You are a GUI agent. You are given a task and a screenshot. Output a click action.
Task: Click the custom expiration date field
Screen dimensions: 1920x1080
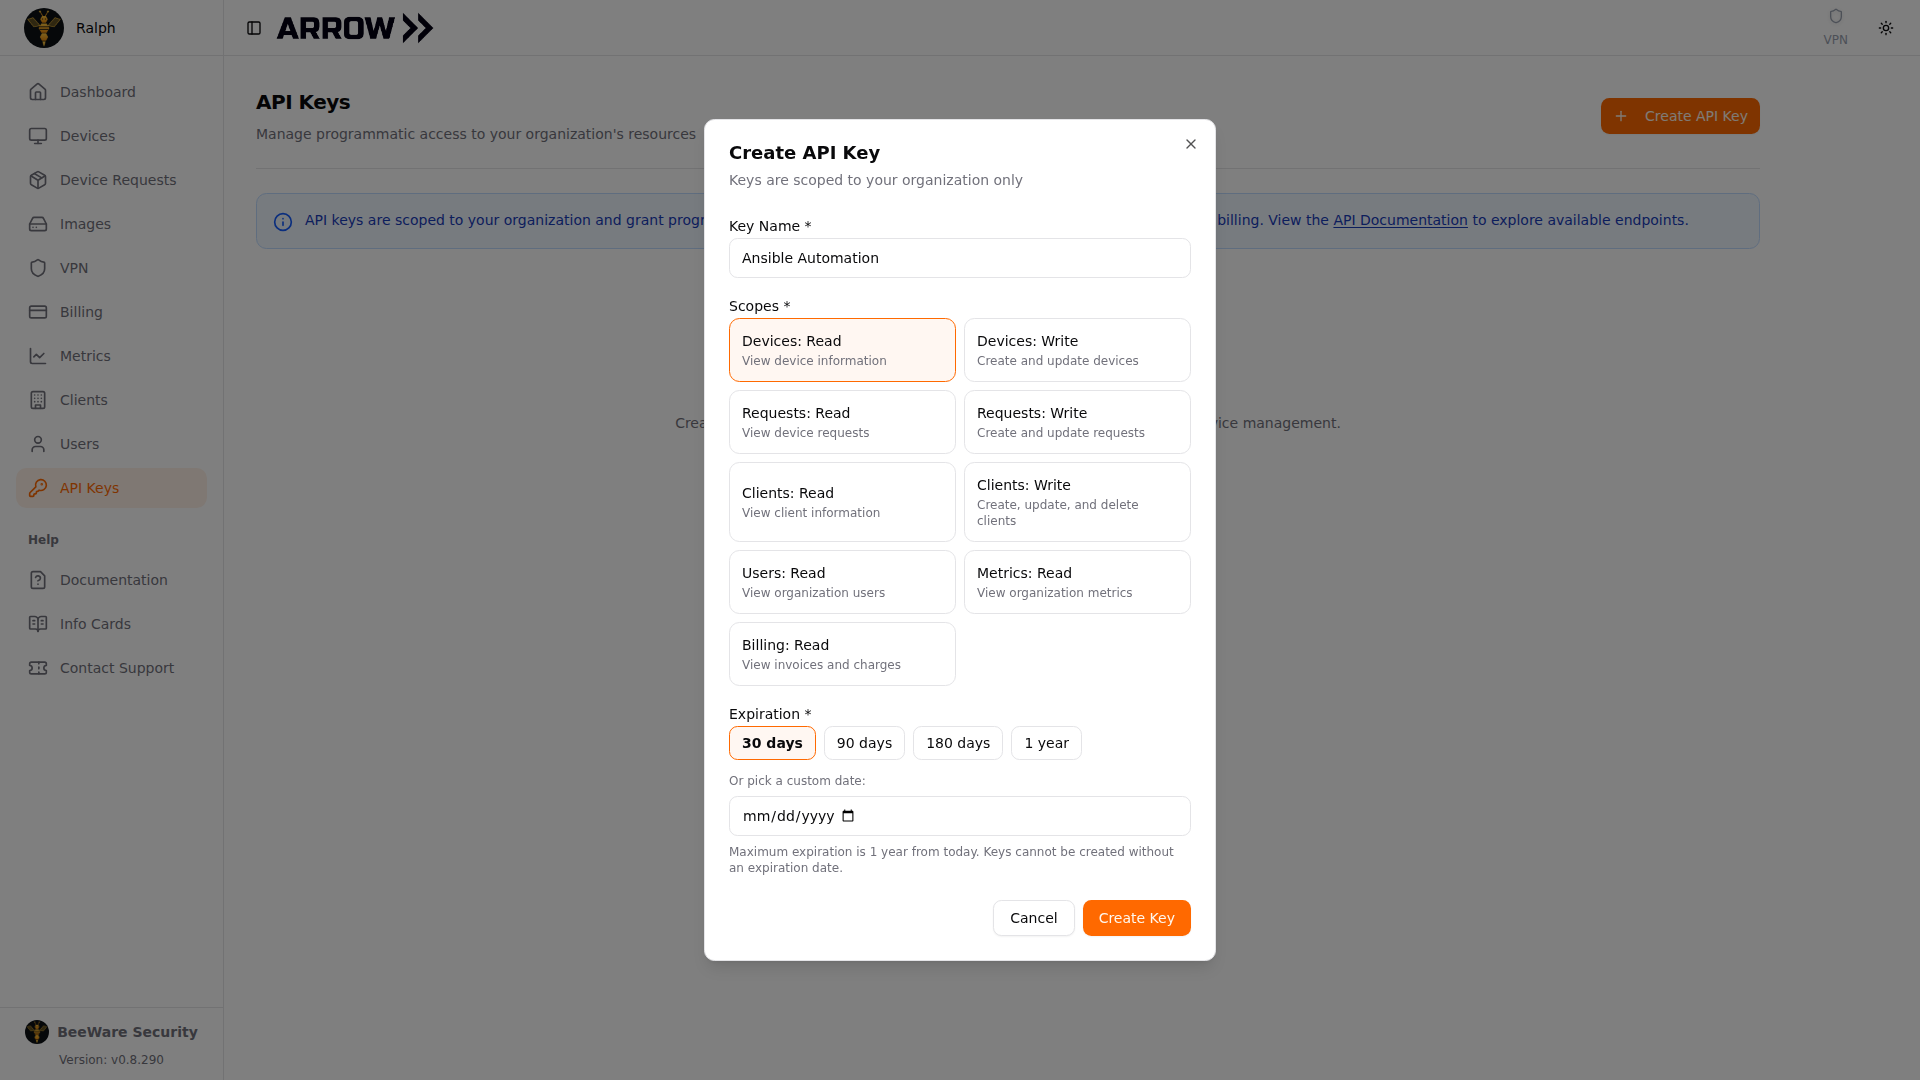point(960,816)
